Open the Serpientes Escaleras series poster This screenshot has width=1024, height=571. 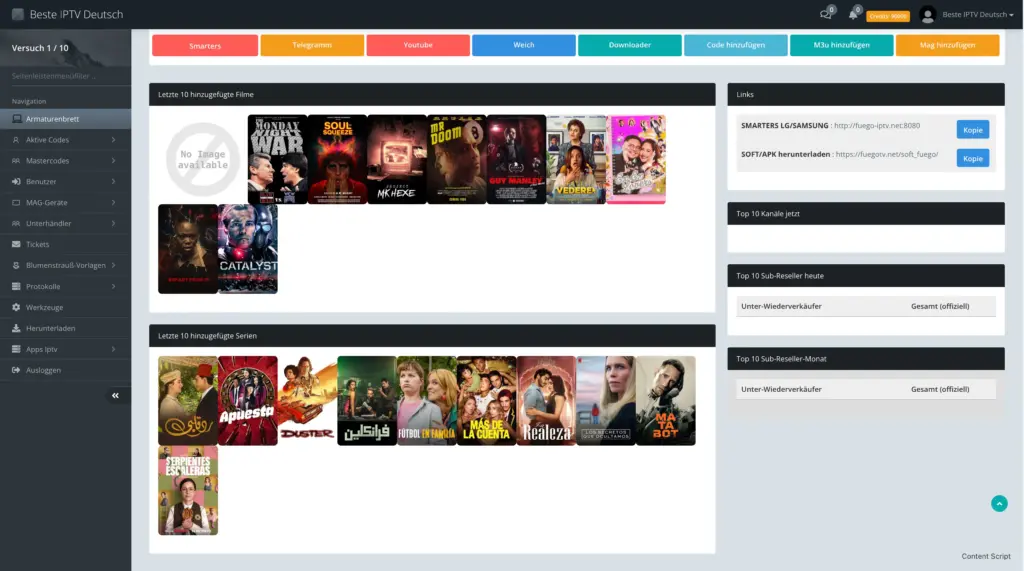[187, 491]
